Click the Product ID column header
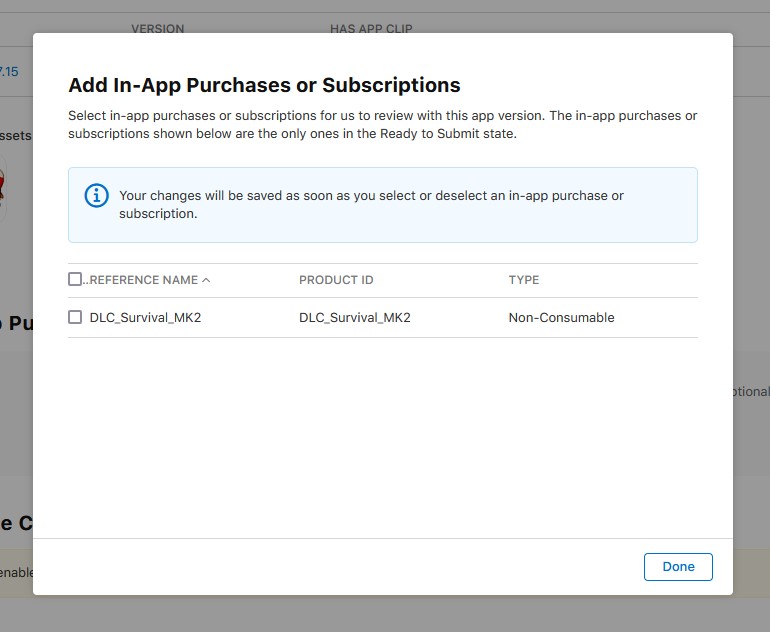Screen dimensions: 770x632 click(x=336, y=280)
